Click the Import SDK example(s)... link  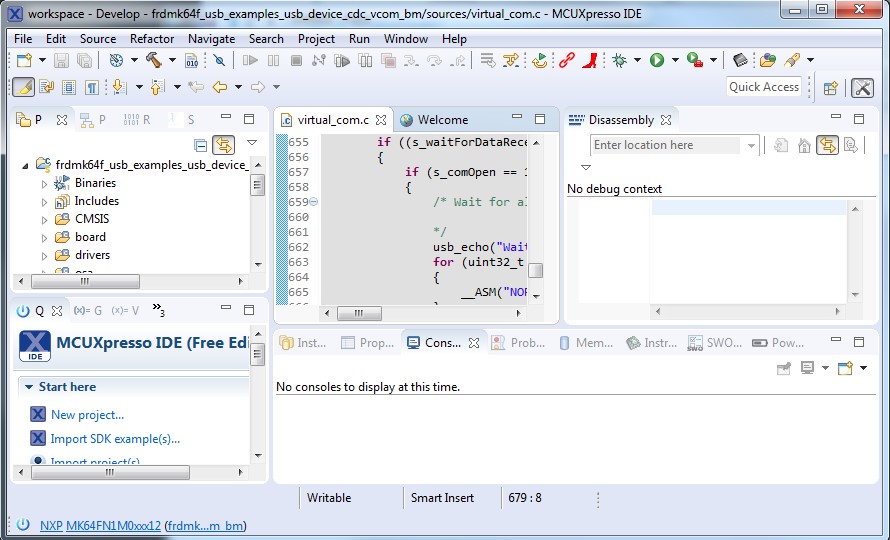[115, 438]
